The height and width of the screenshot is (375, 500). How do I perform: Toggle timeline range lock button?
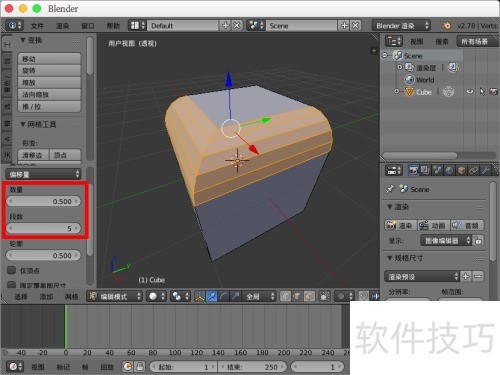[x=140, y=367]
